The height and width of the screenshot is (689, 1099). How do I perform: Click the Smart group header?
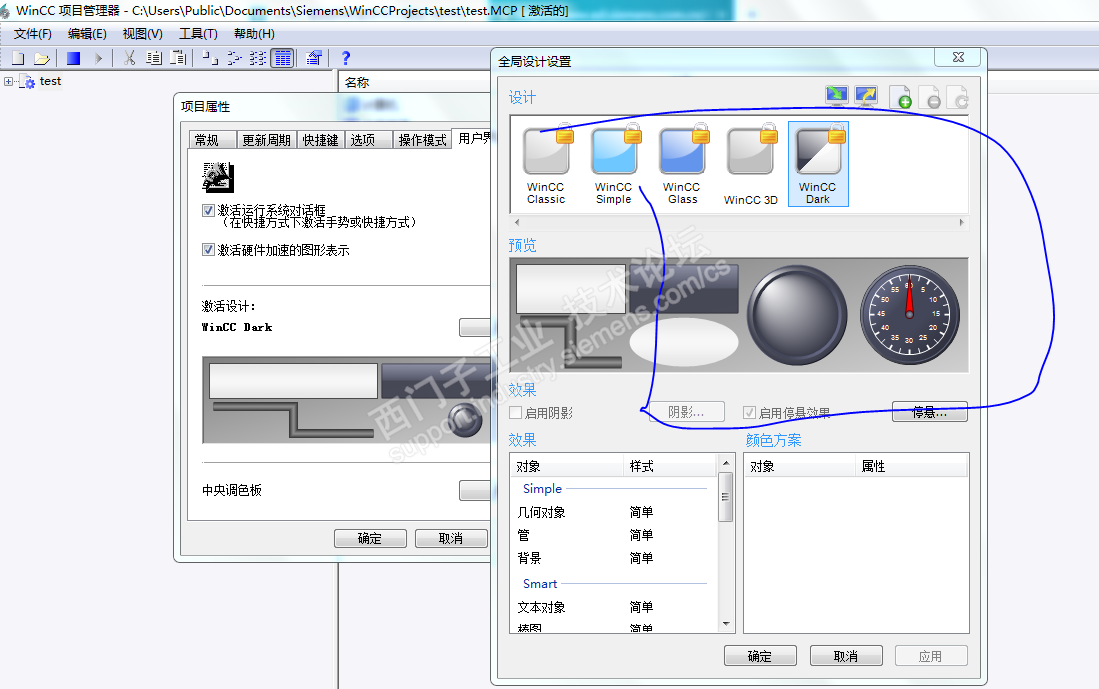(x=540, y=584)
